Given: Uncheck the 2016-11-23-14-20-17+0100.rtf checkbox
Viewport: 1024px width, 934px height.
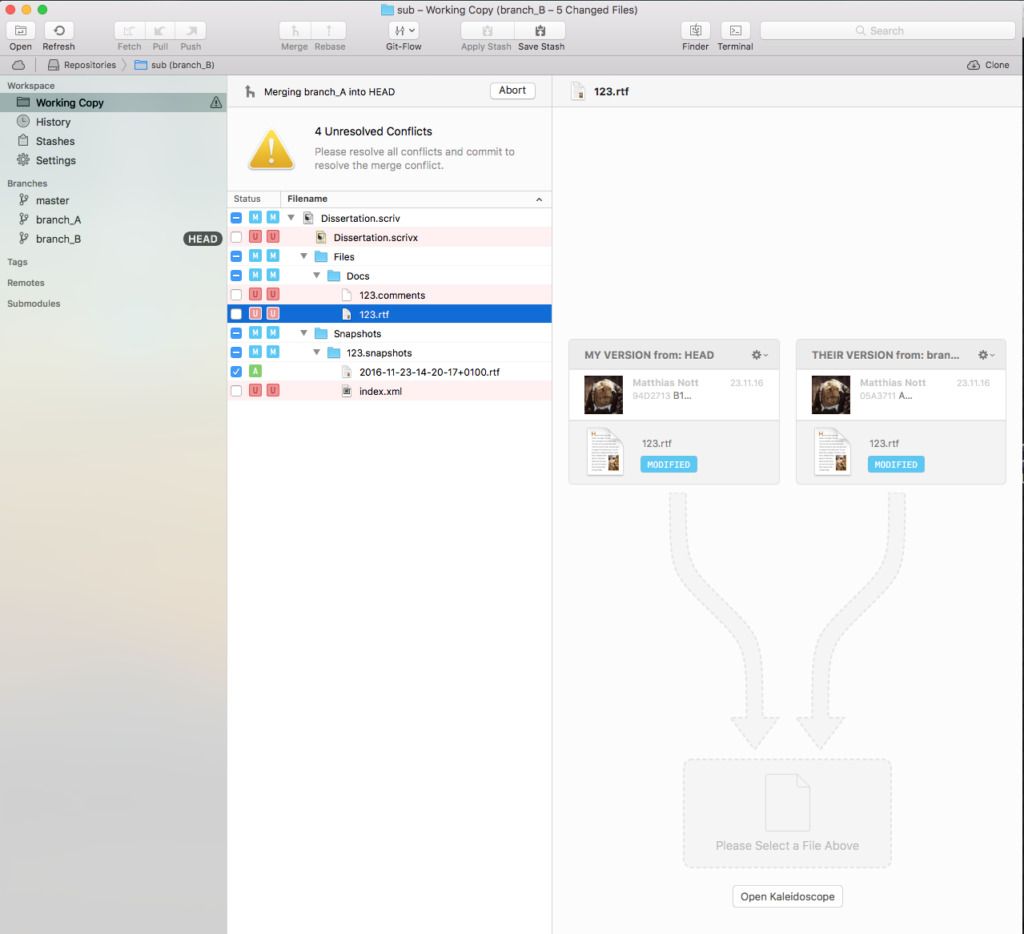Looking at the screenshot, I should [236, 372].
